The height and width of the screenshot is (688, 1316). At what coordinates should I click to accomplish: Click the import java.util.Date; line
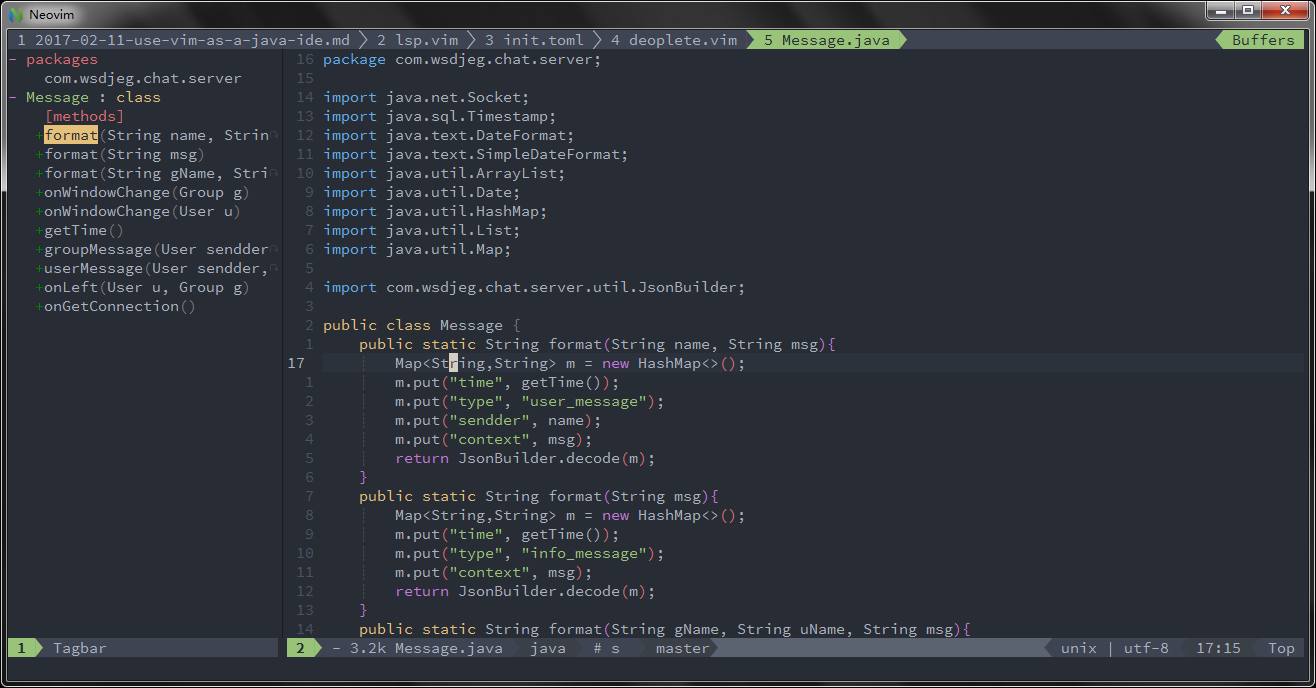point(421,192)
